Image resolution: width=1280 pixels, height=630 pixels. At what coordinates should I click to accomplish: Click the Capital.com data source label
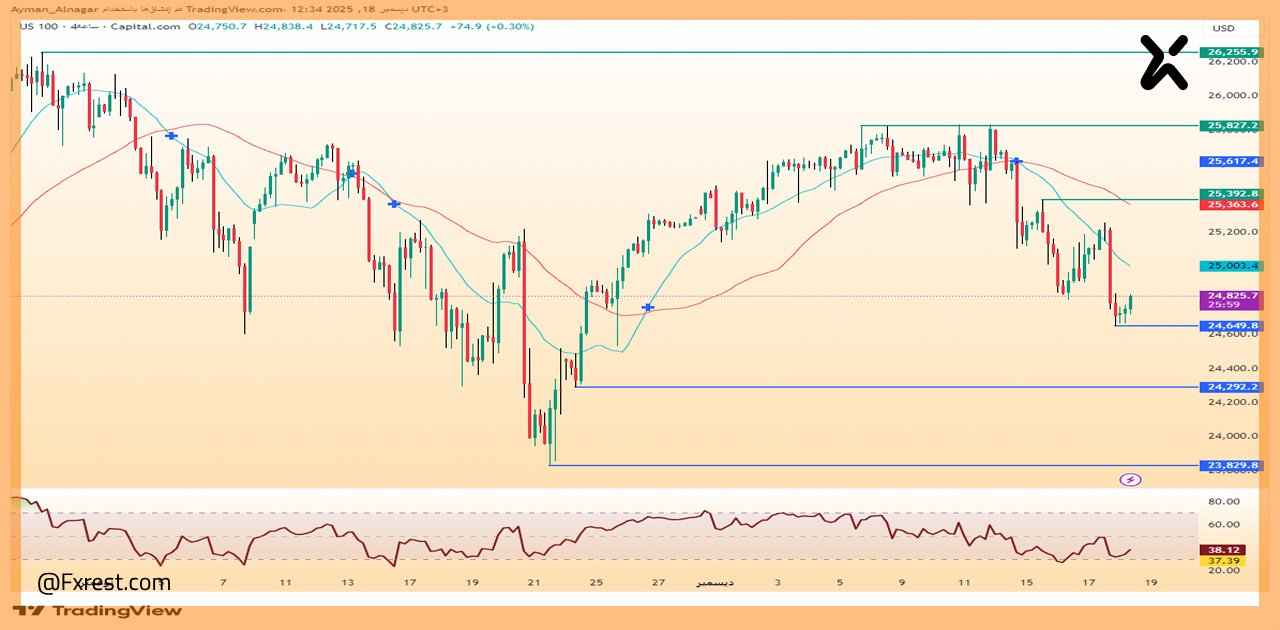(x=151, y=27)
